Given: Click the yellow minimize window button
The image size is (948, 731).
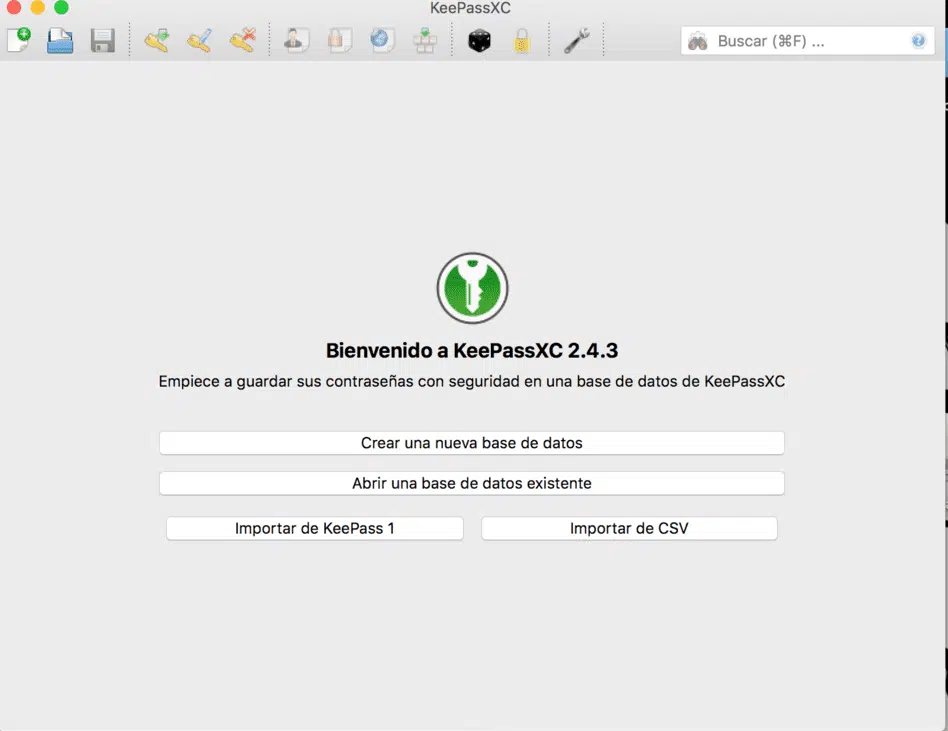Looking at the screenshot, I should coord(37,7).
